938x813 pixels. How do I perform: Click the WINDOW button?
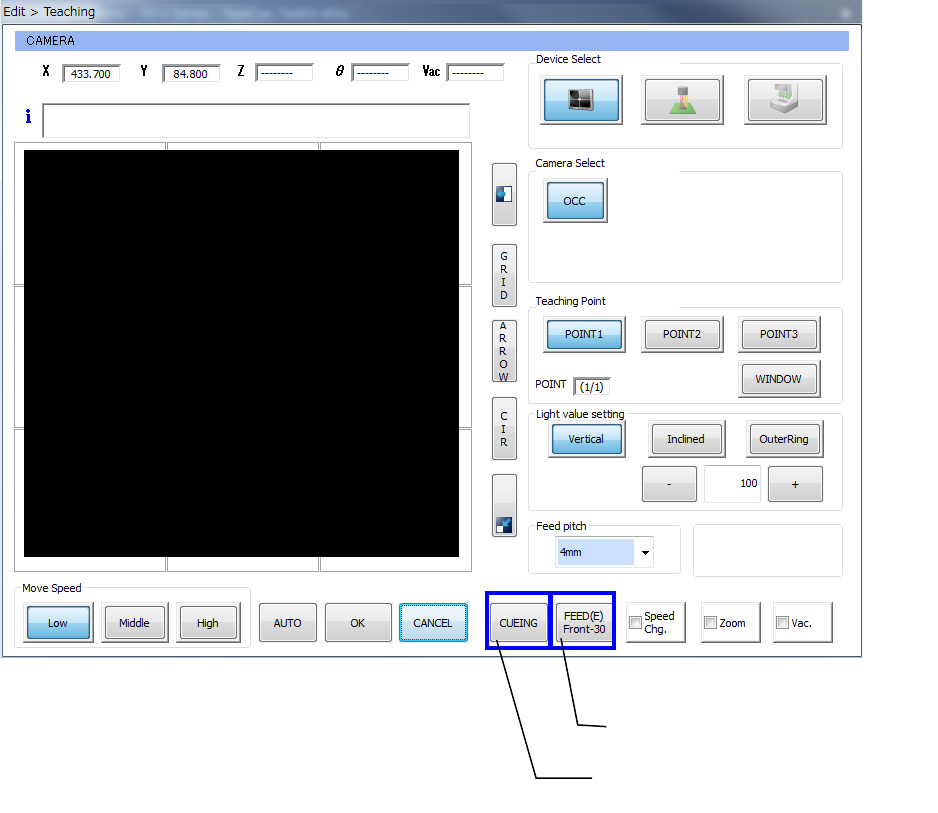pos(779,379)
